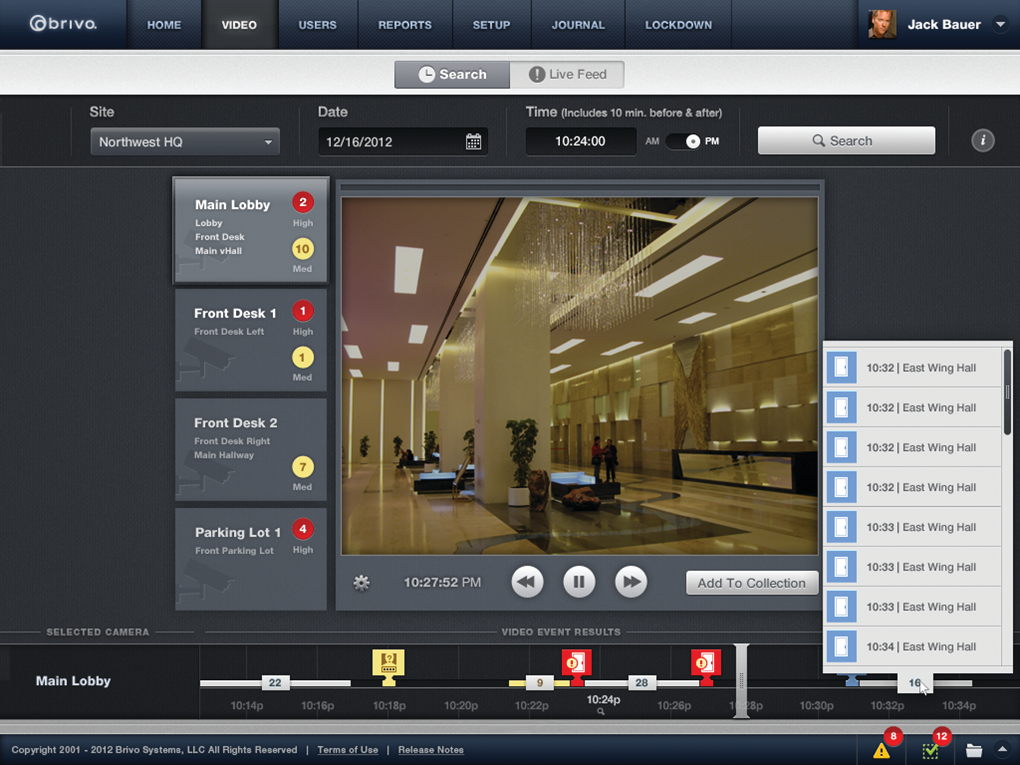
Task: Click the yellow door event marker near 10:19p
Action: pyautogui.click(x=389, y=661)
